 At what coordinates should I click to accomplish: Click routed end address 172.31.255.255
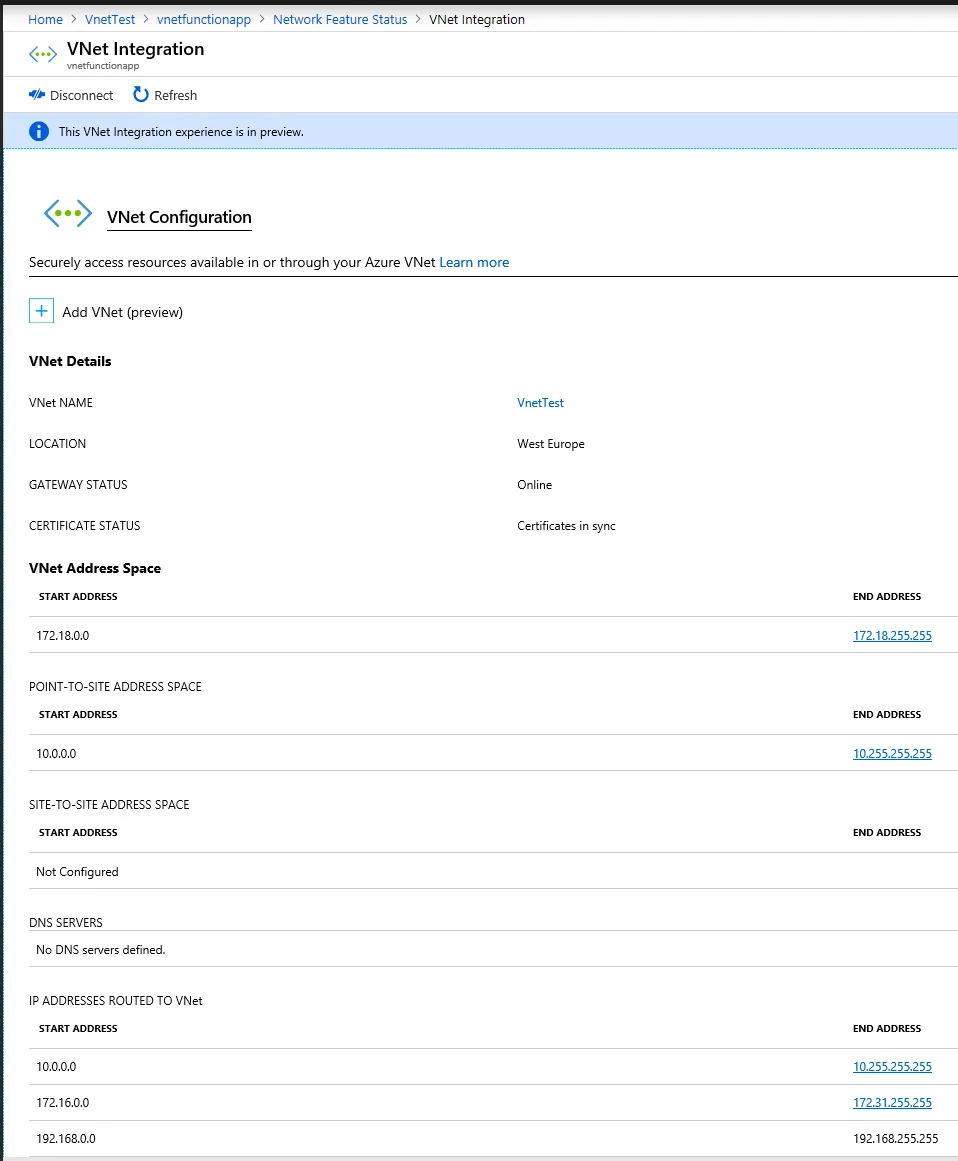click(x=892, y=1102)
